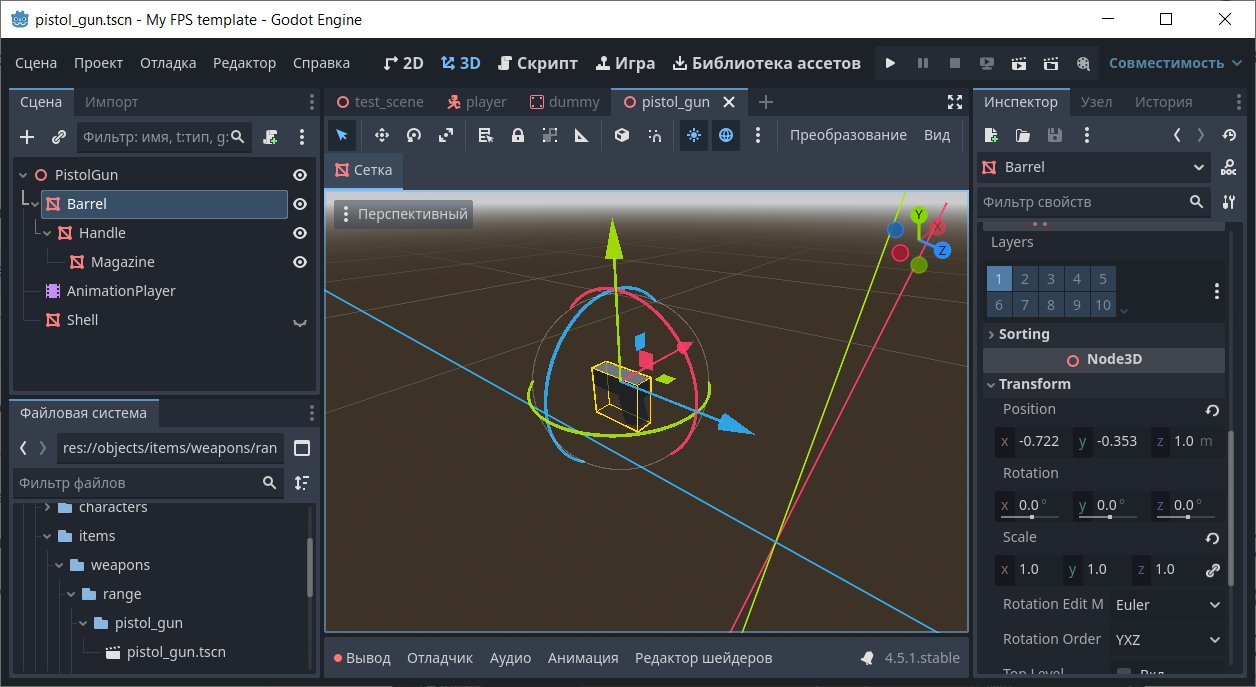This screenshot has height=687, width=1256.
Task: Select the Scale mode tool
Action: 446,135
